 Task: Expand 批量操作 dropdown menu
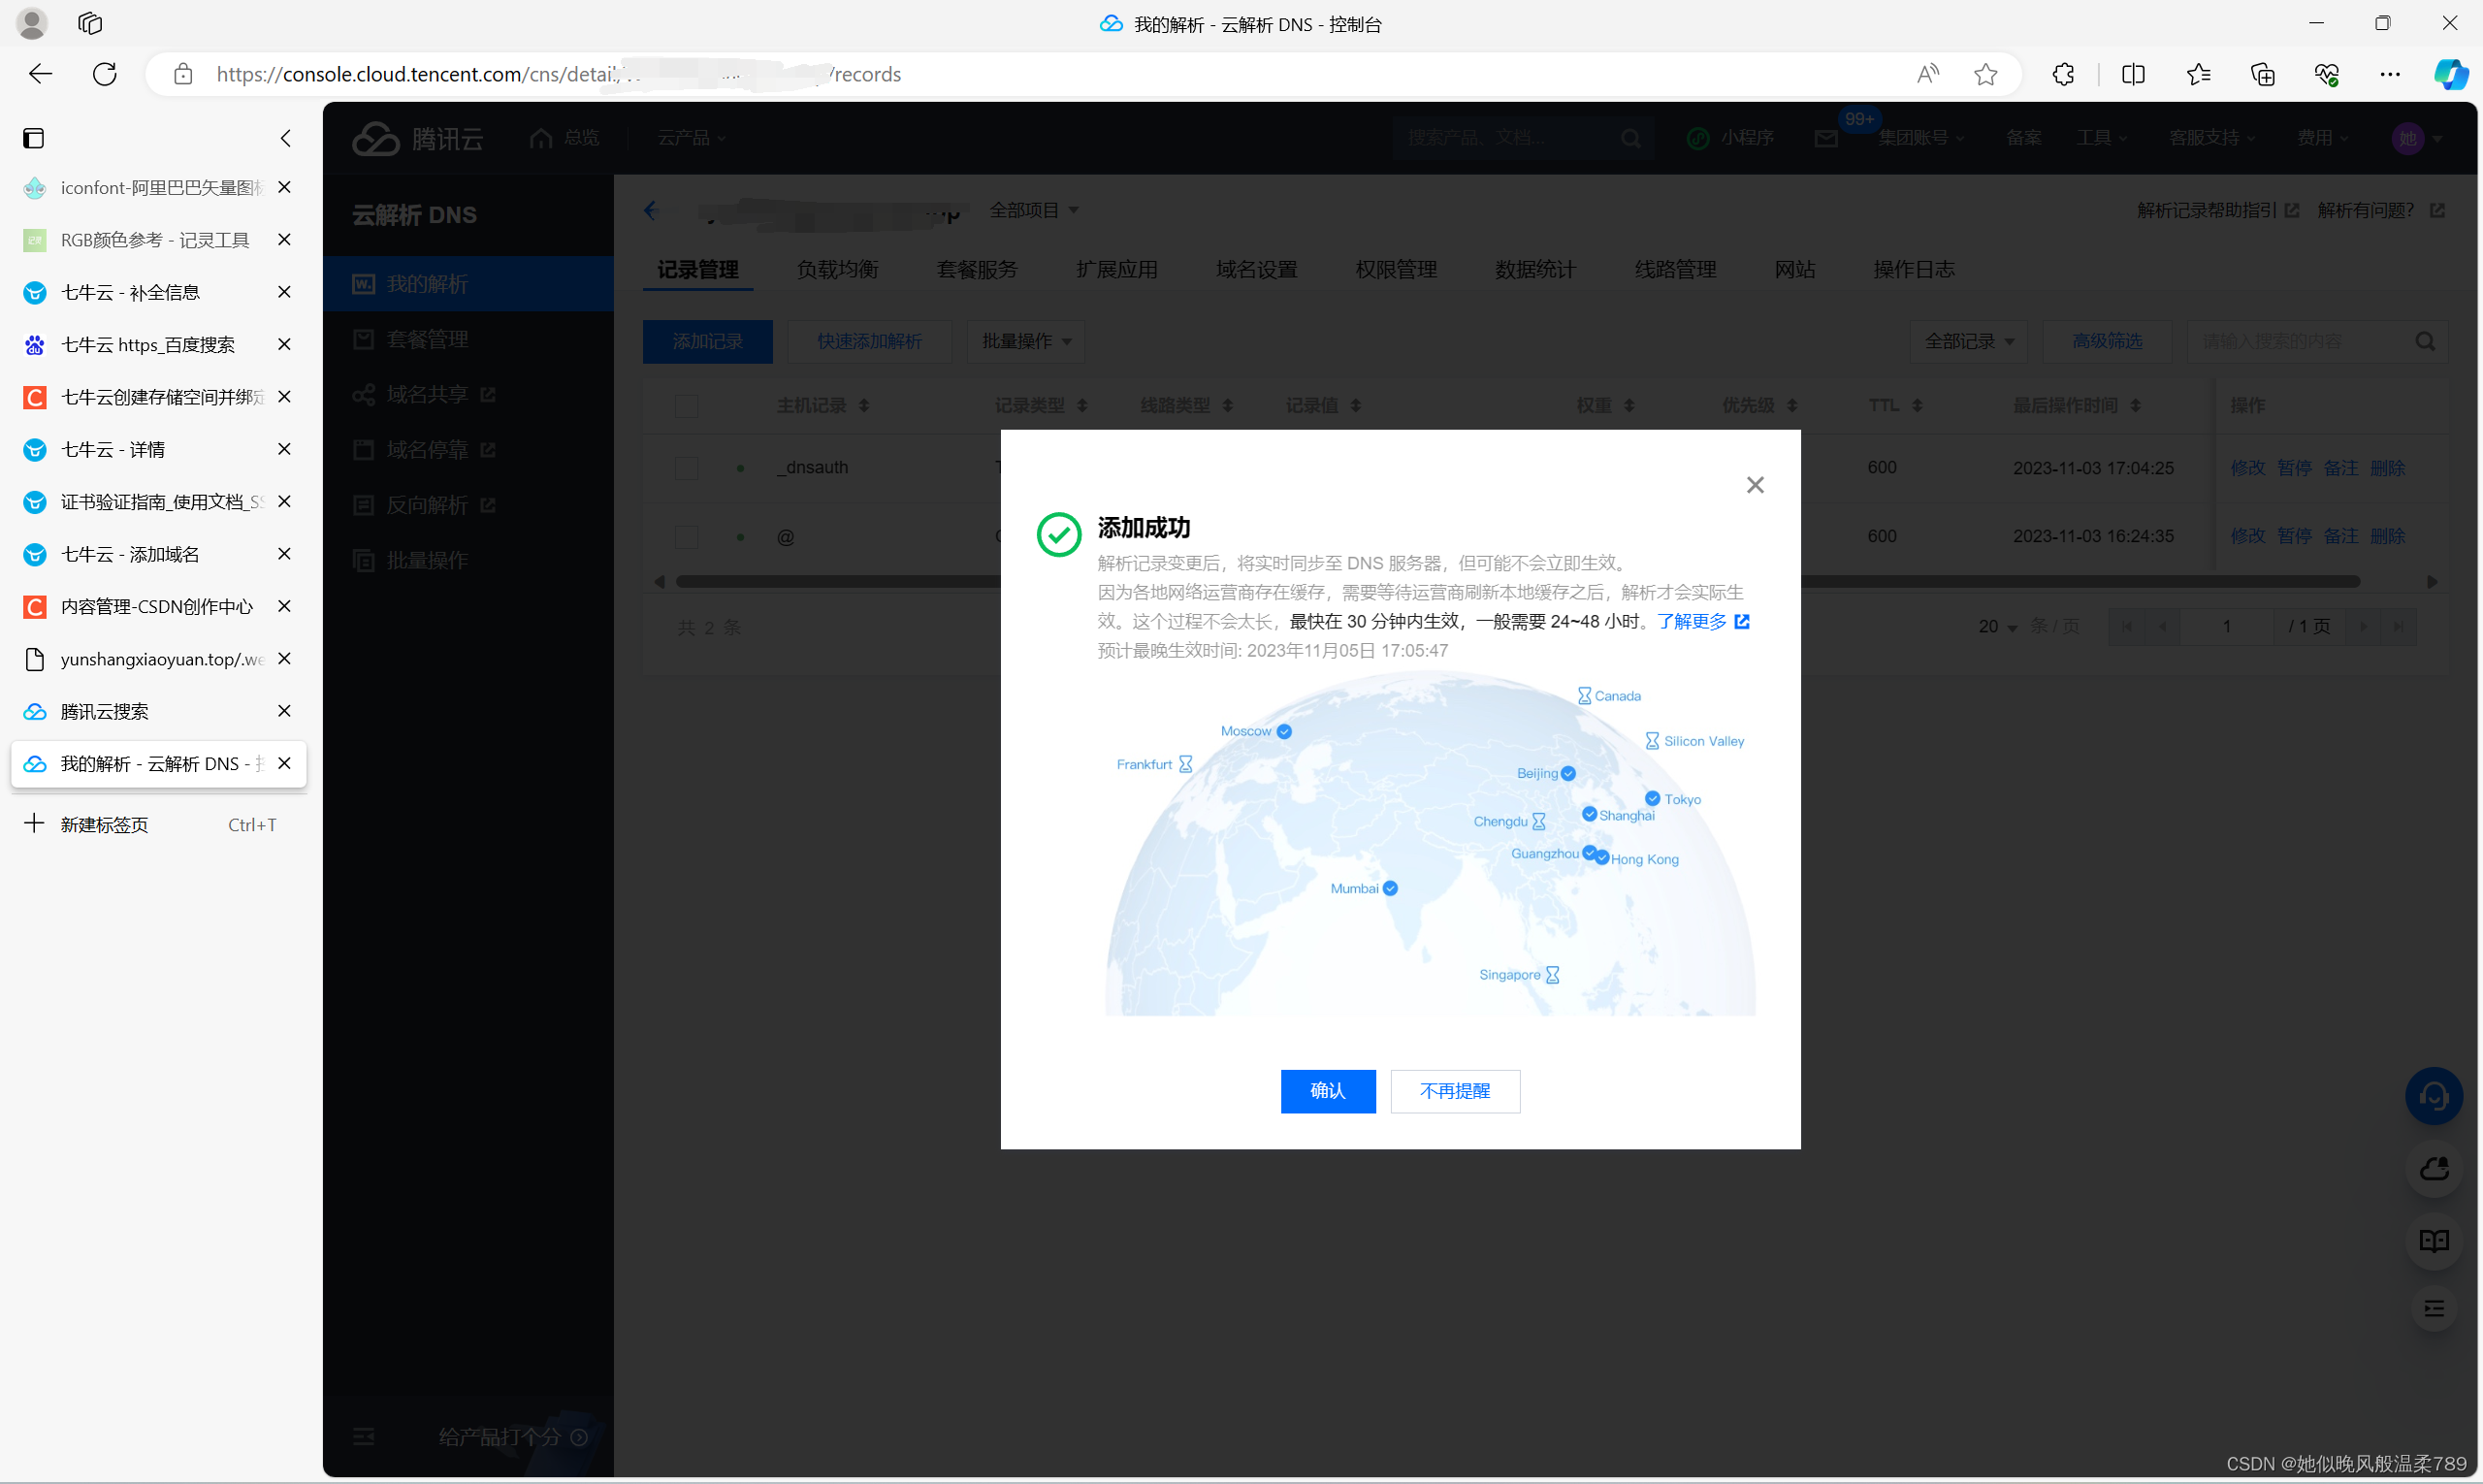point(1030,339)
